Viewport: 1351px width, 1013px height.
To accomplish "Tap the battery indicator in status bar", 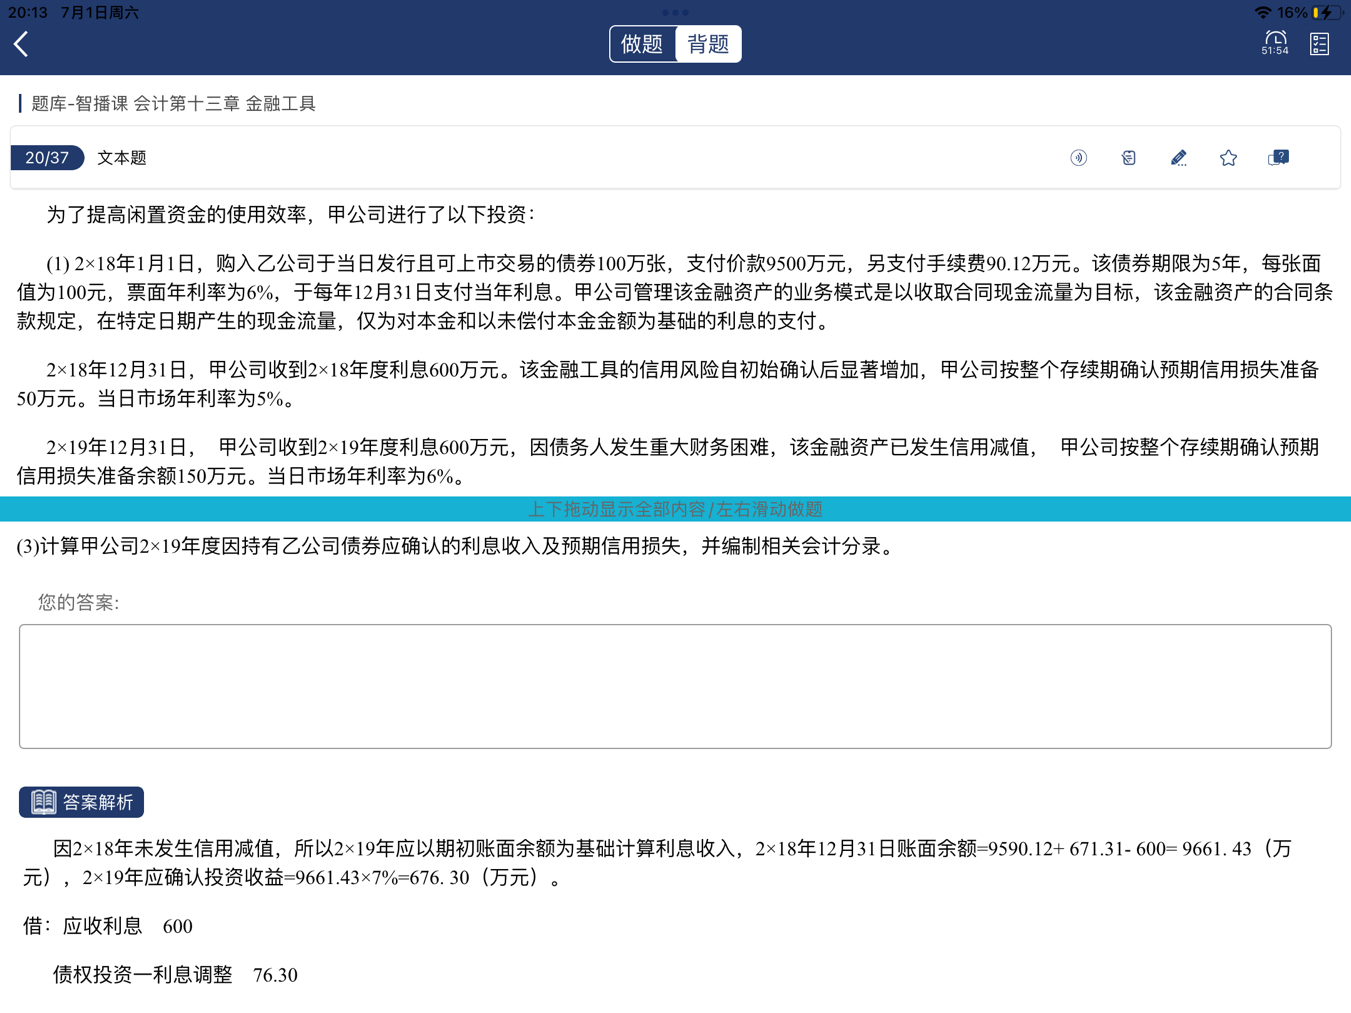I will (1324, 13).
